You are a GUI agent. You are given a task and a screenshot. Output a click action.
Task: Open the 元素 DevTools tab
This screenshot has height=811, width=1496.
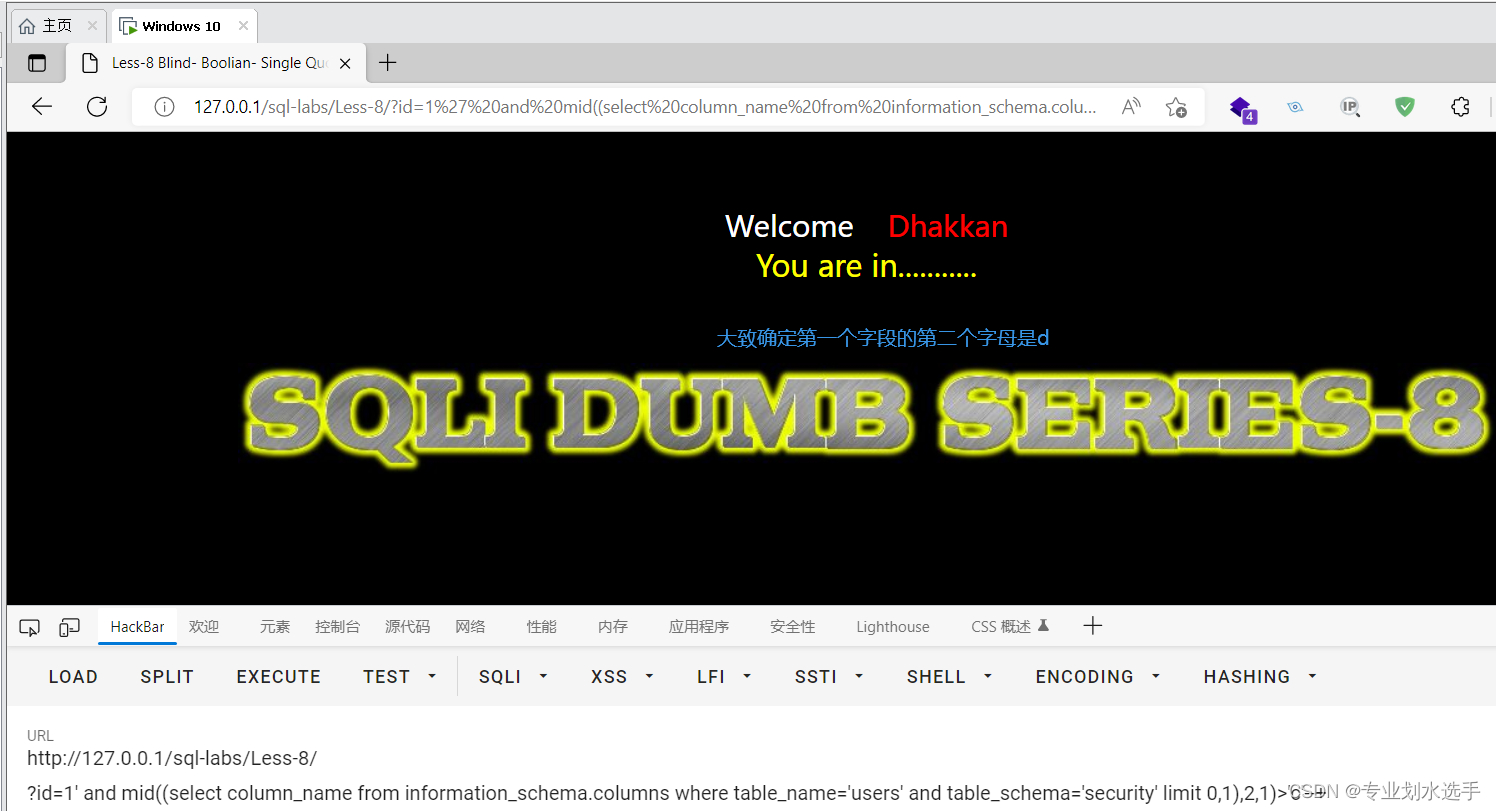(x=275, y=627)
